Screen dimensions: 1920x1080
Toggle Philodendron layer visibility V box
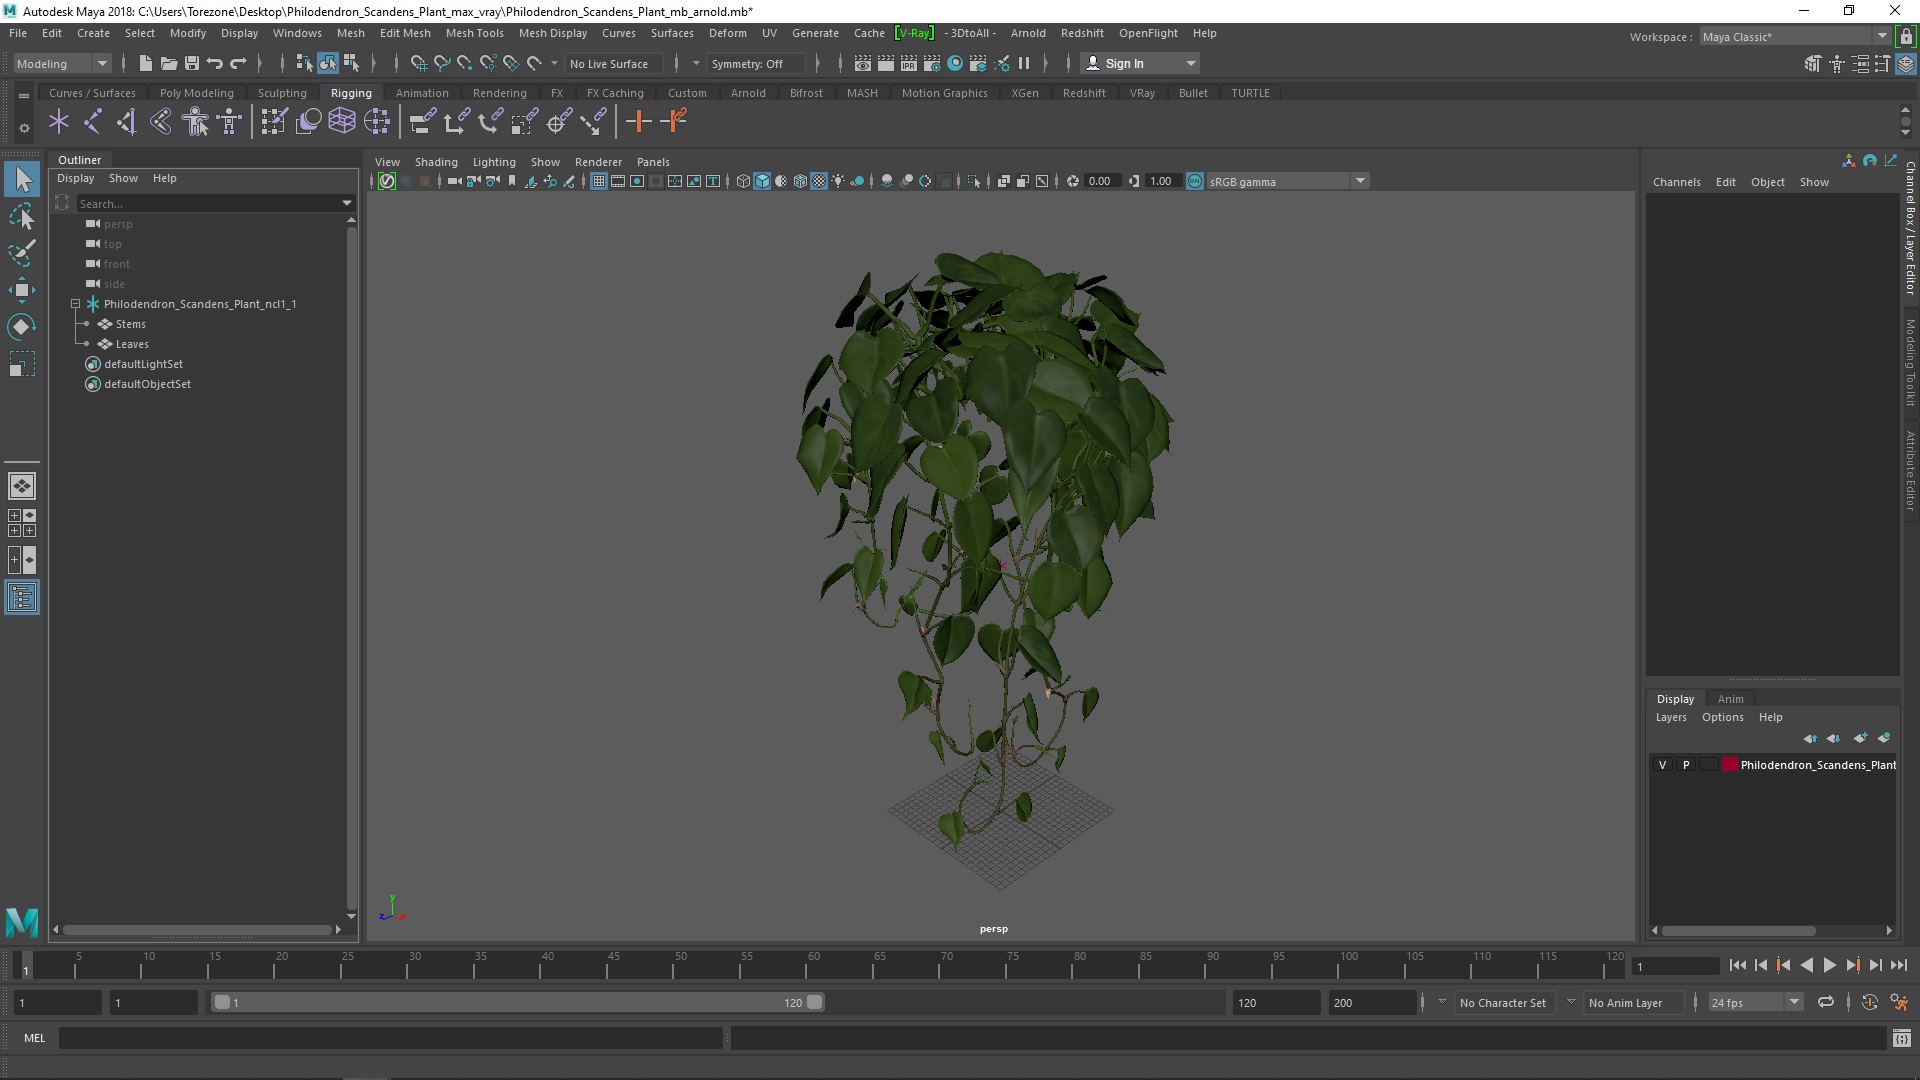pyautogui.click(x=1663, y=764)
